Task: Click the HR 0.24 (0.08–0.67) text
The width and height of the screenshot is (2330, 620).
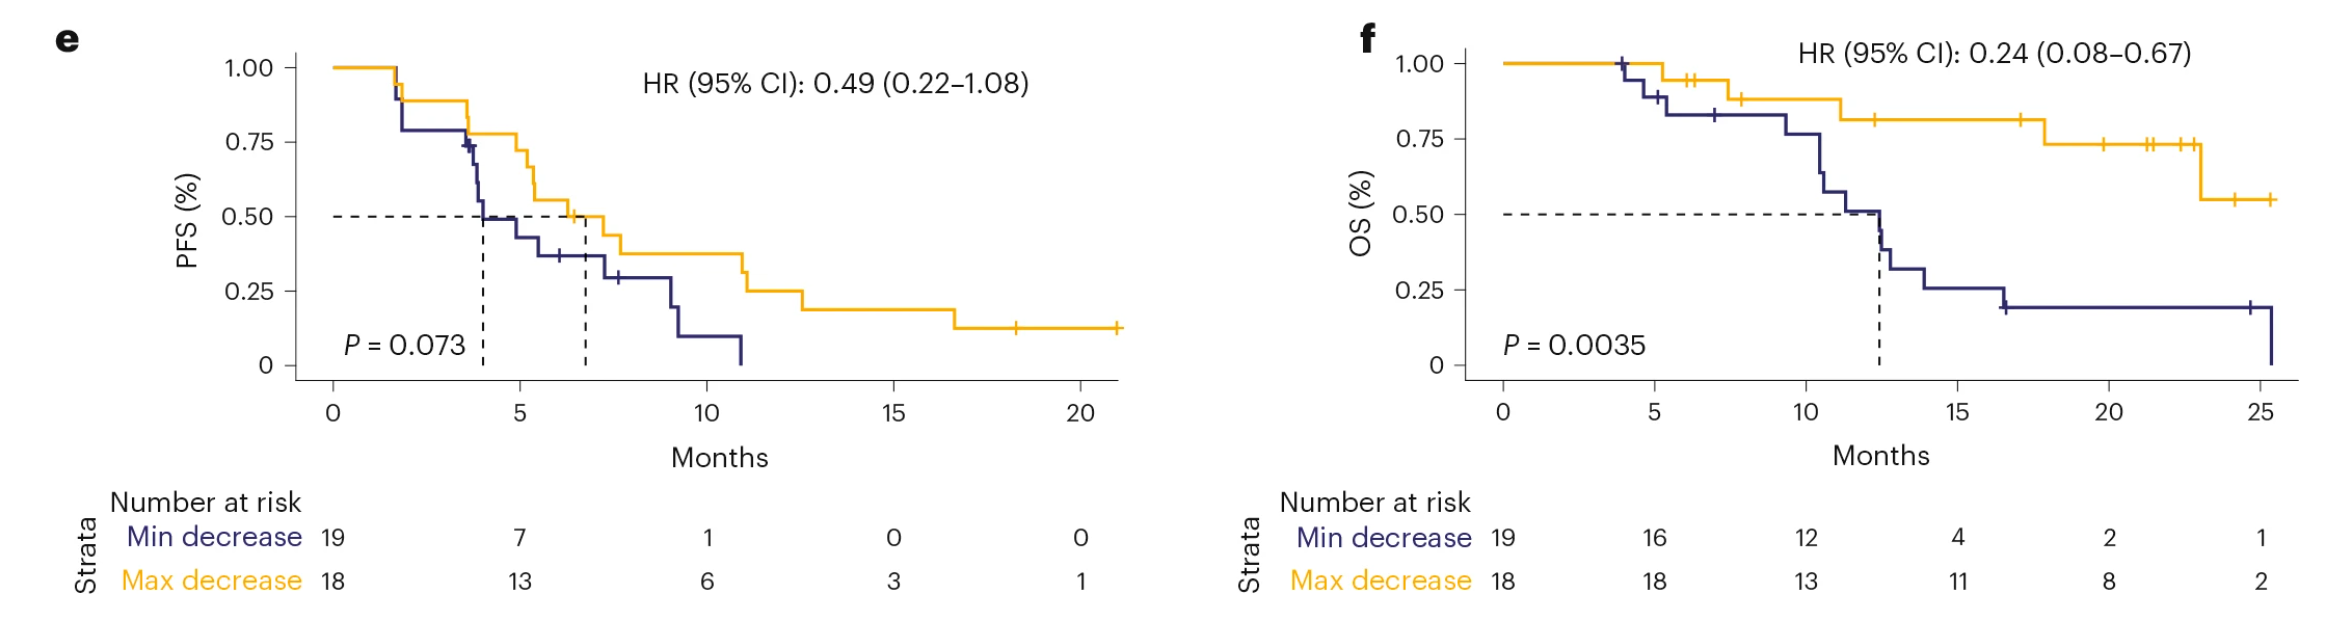Action: (1994, 53)
